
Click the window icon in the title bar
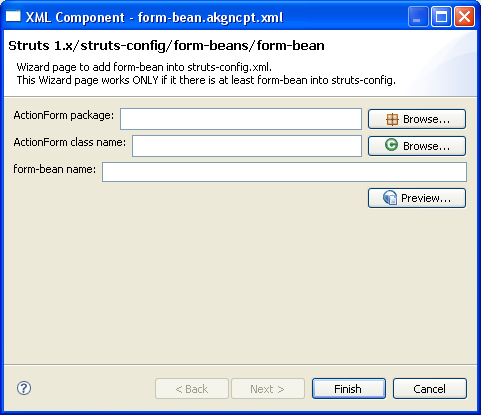click(x=13, y=16)
